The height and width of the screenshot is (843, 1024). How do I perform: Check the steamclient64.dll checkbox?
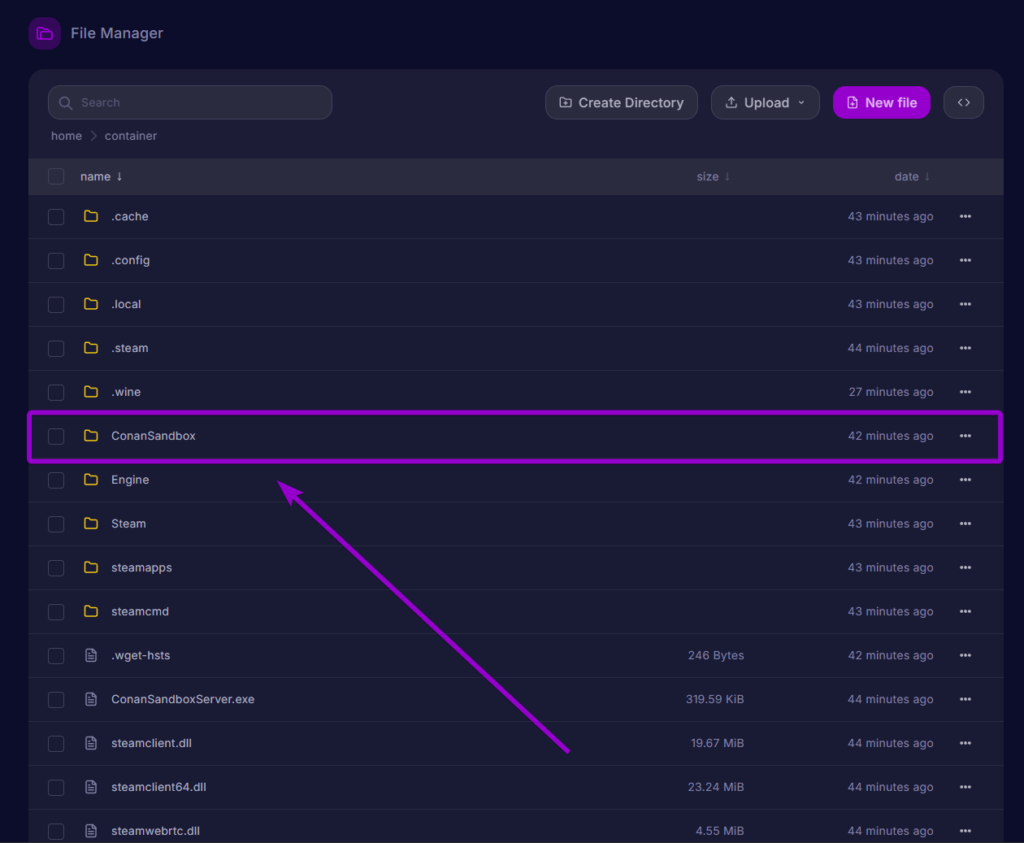click(x=56, y=787)
